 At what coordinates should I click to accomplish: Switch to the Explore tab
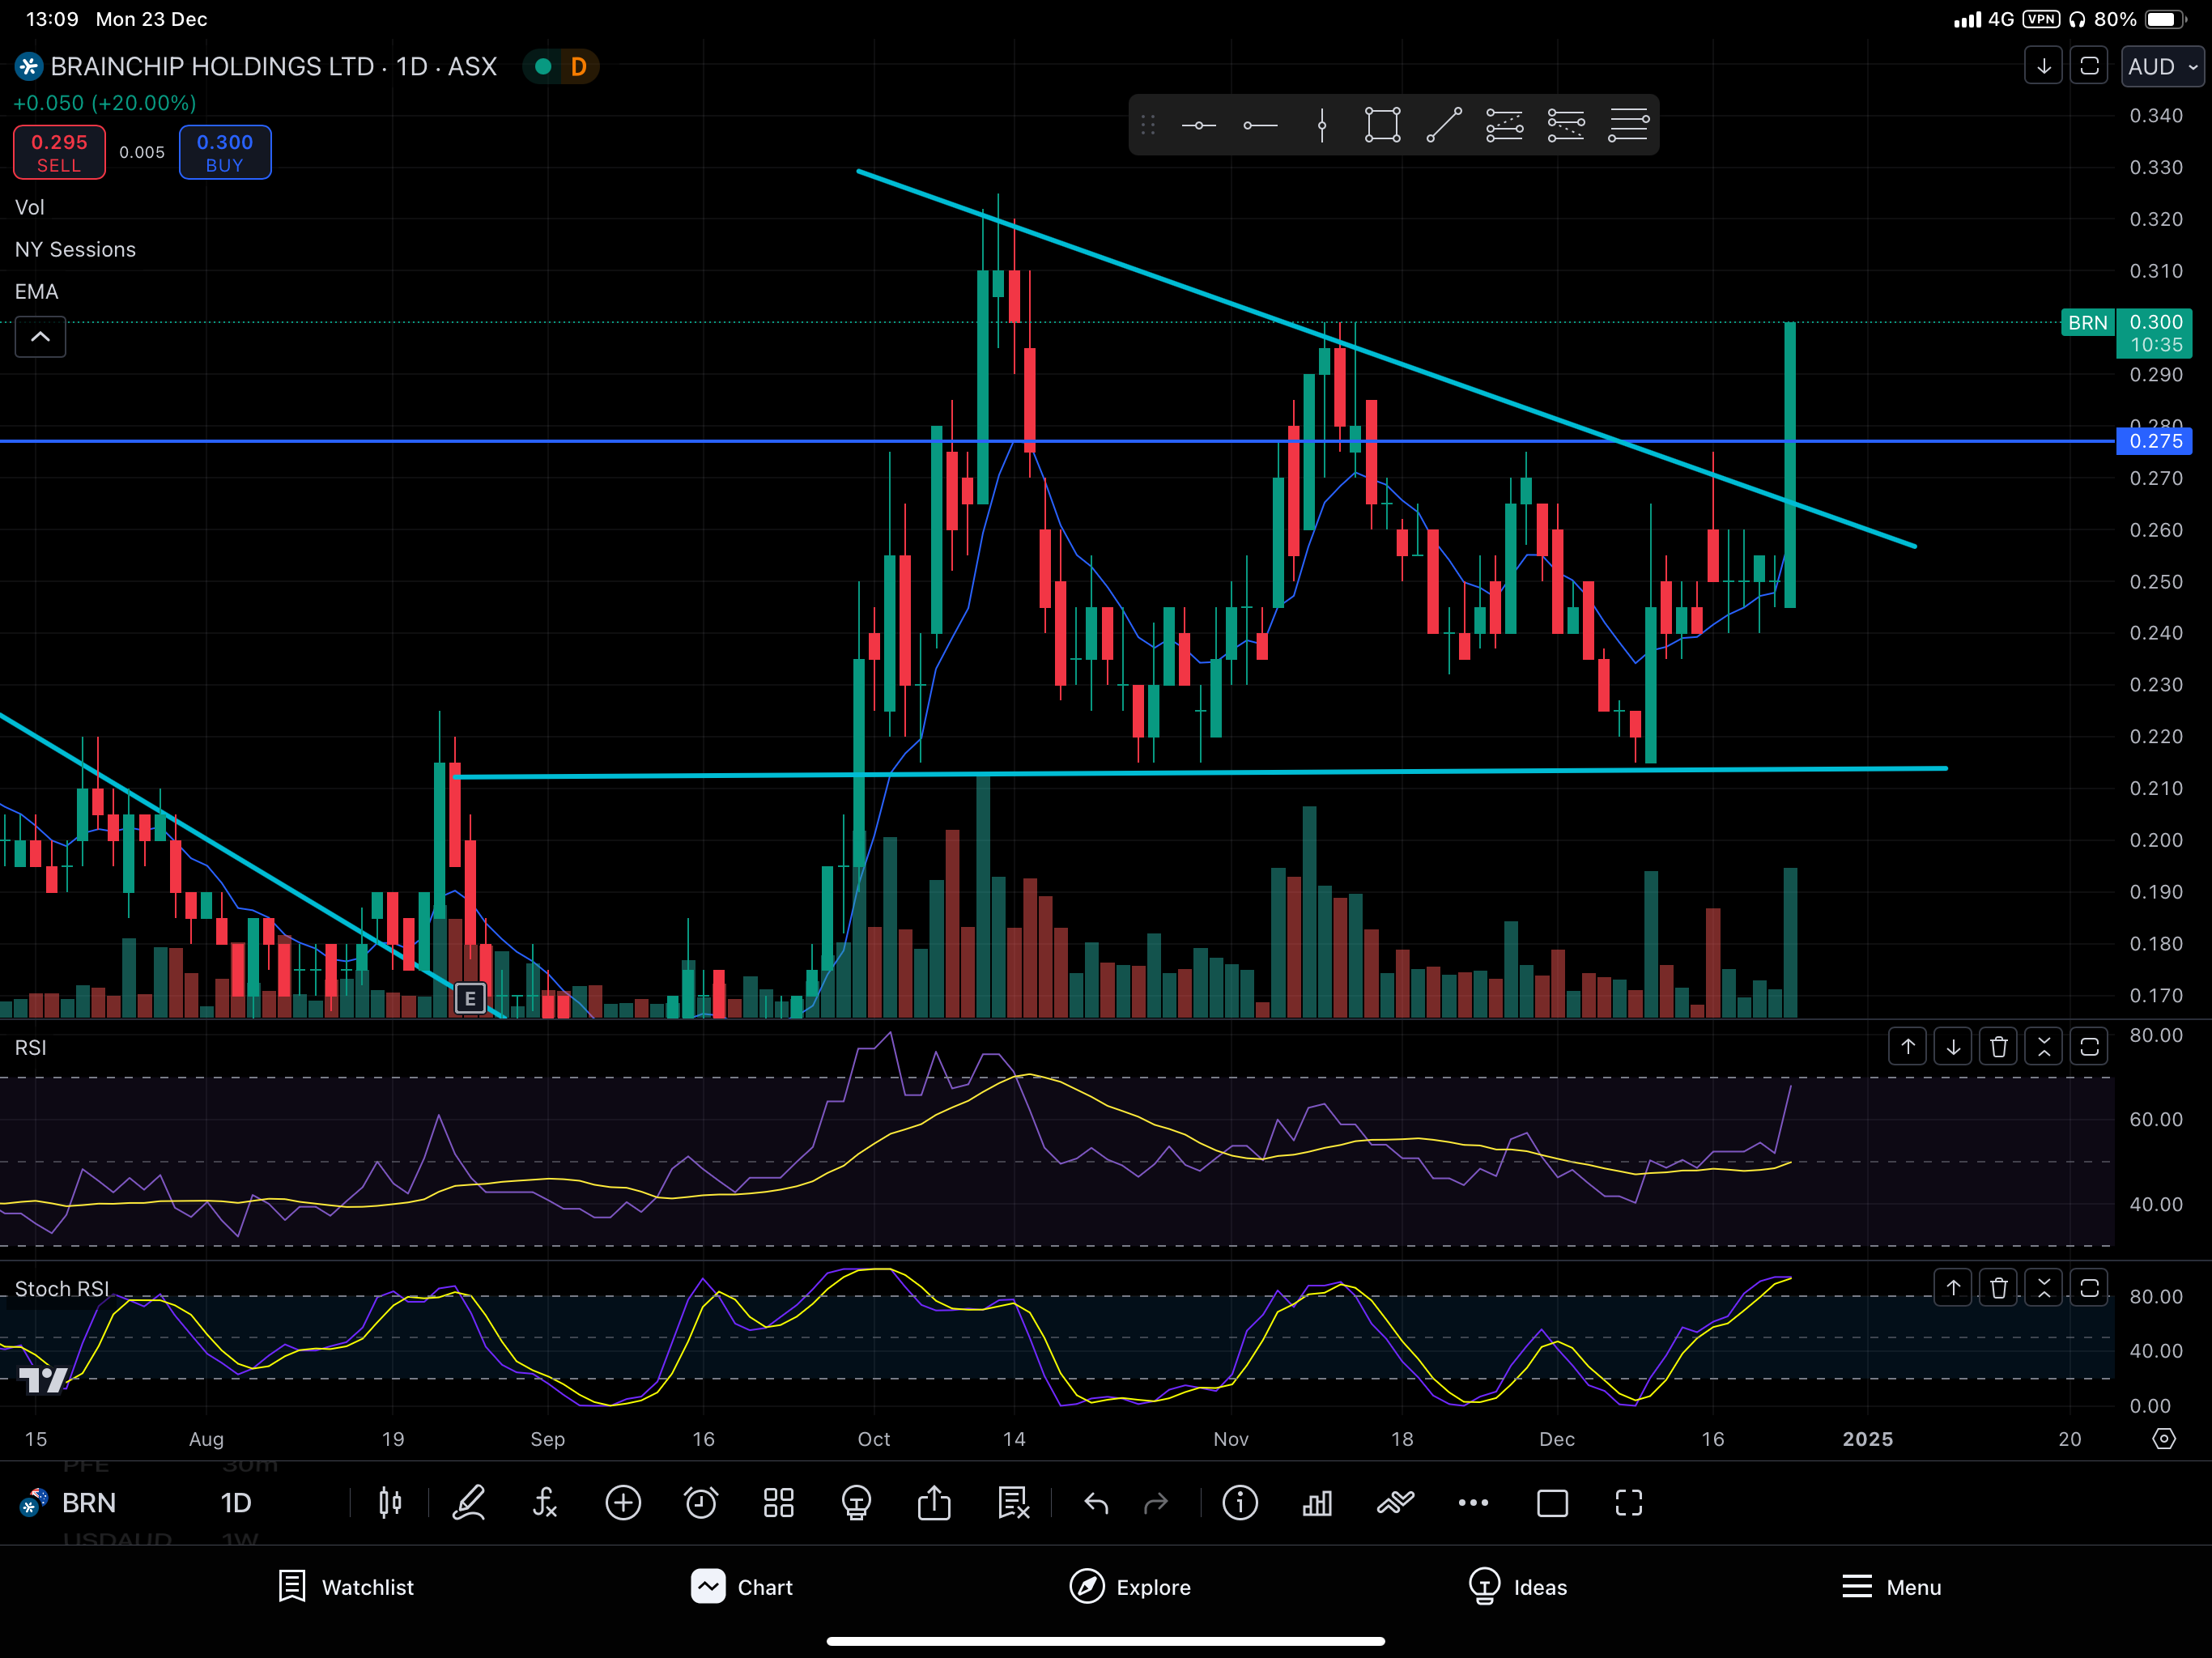coord(1130,1587)
